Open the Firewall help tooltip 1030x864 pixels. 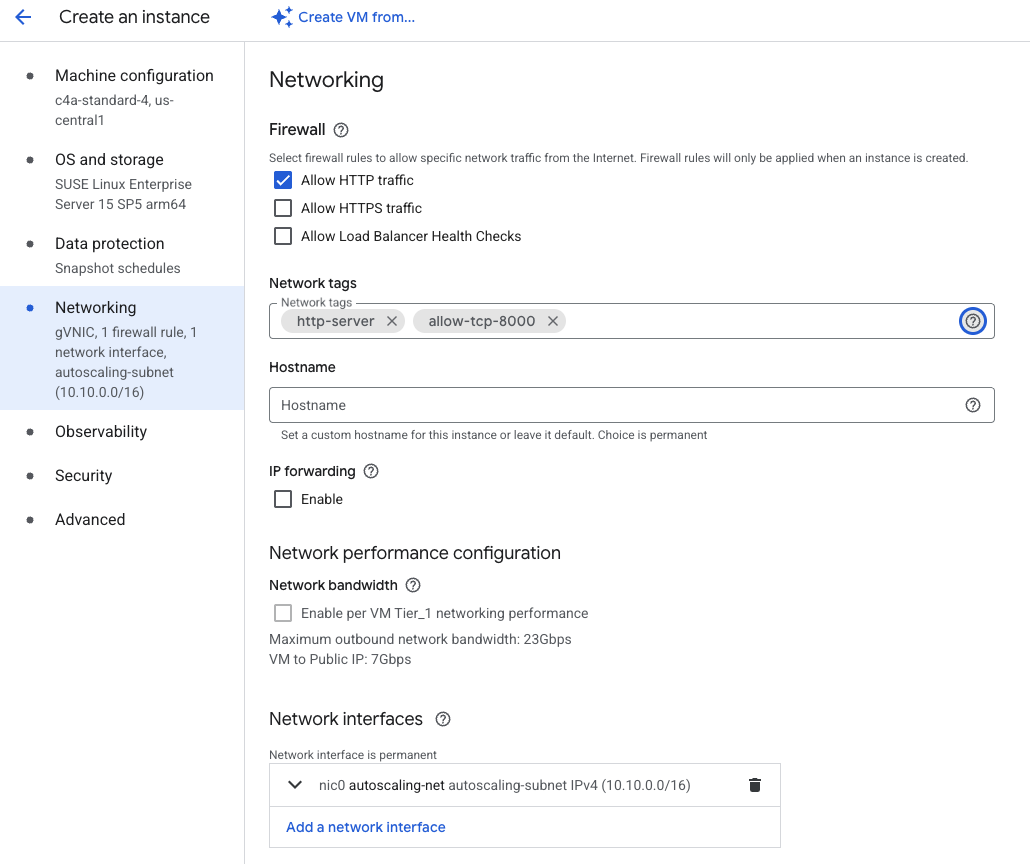pyautogui.click(x=338, y=129)
